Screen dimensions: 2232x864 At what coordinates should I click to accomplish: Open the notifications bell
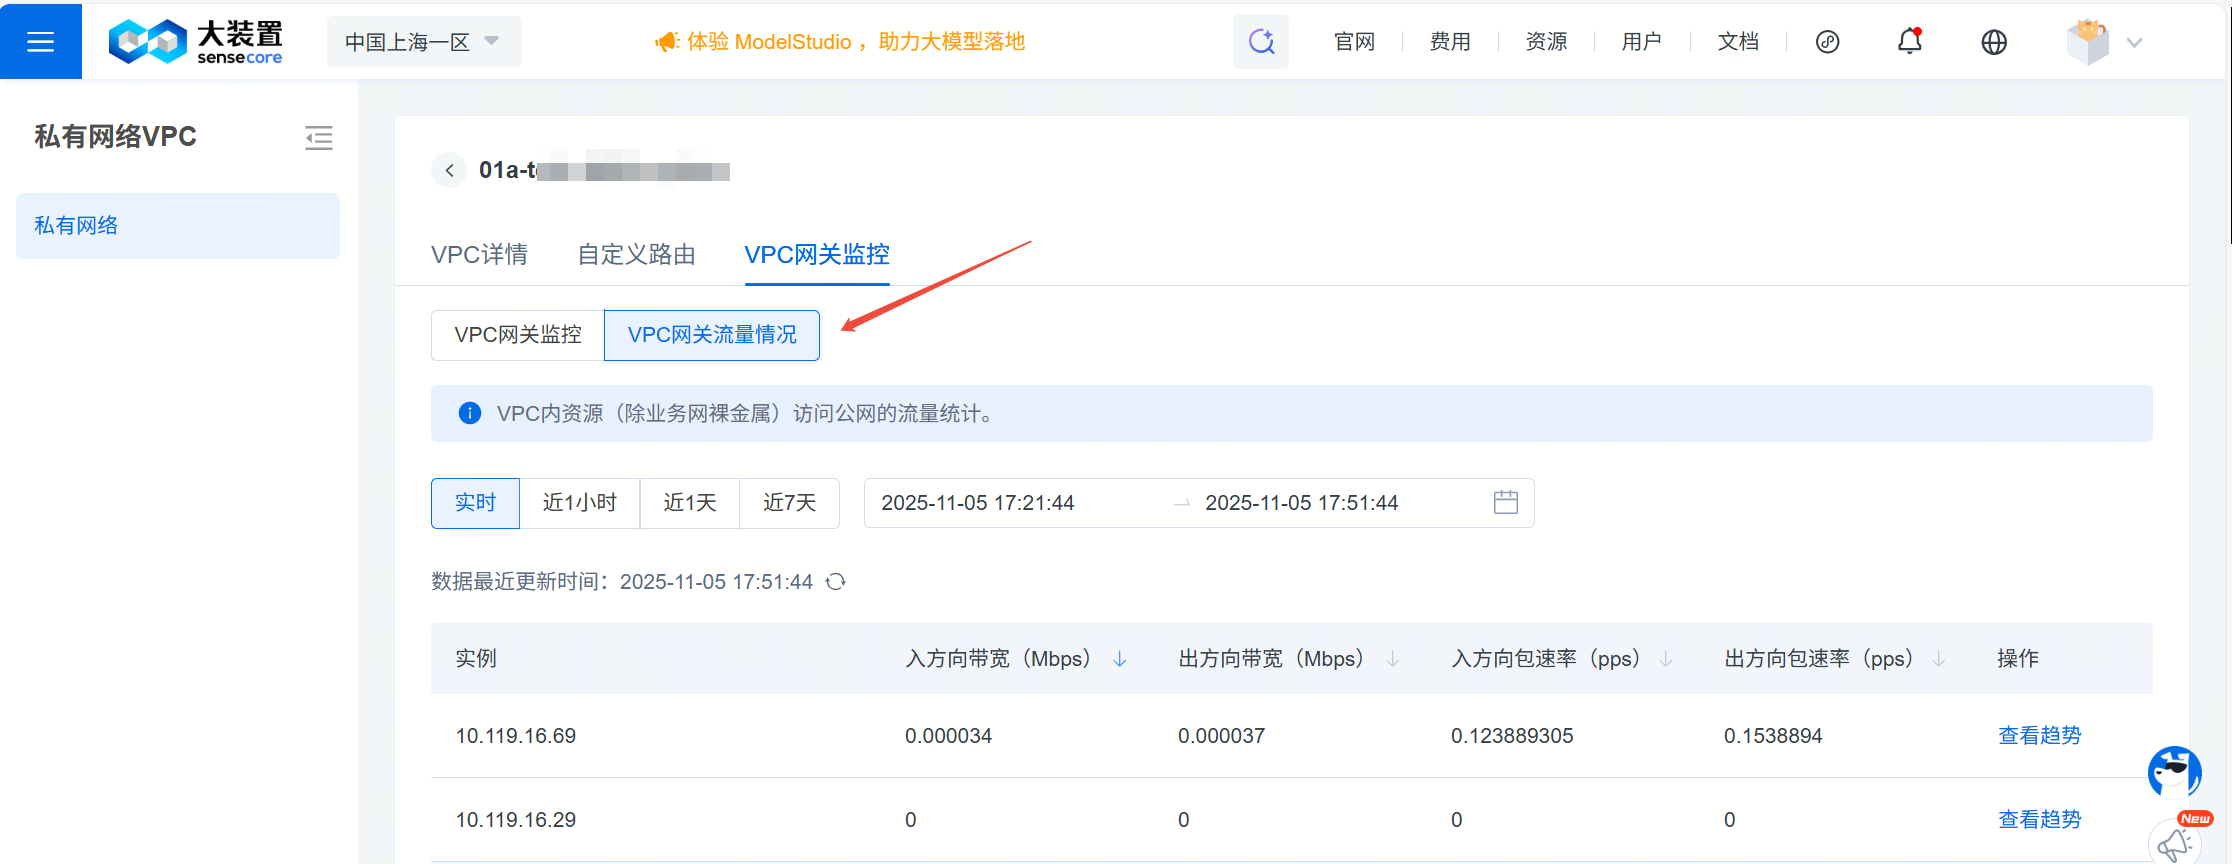pos(1909,42)
